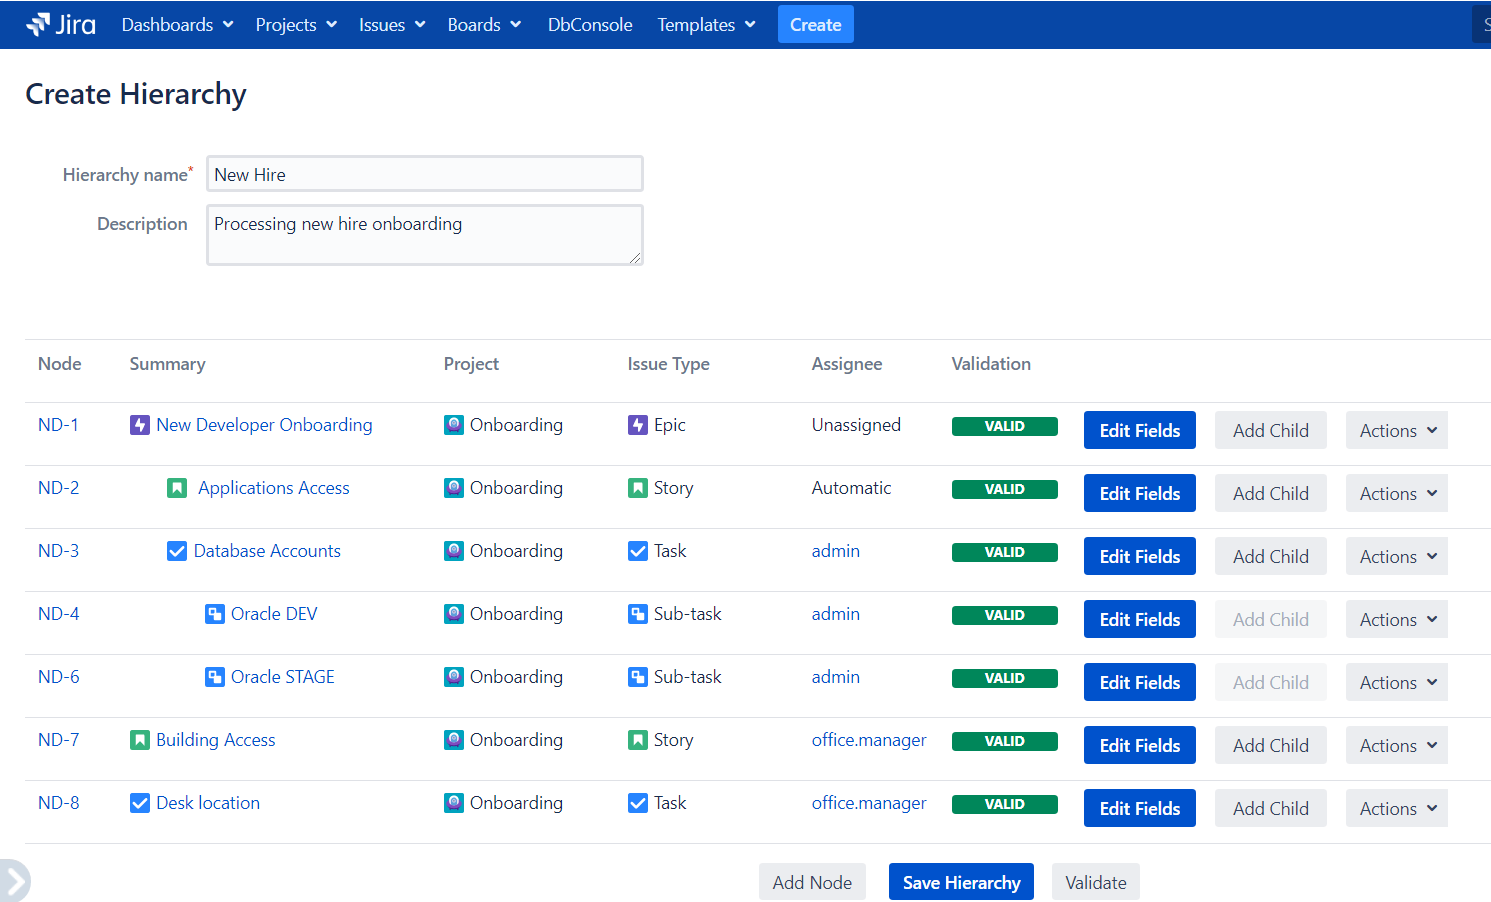Click the Epic icon beside New Developer Onboarding
The height and width of the screenshot is (902, 1491).
tap(140, 425)
